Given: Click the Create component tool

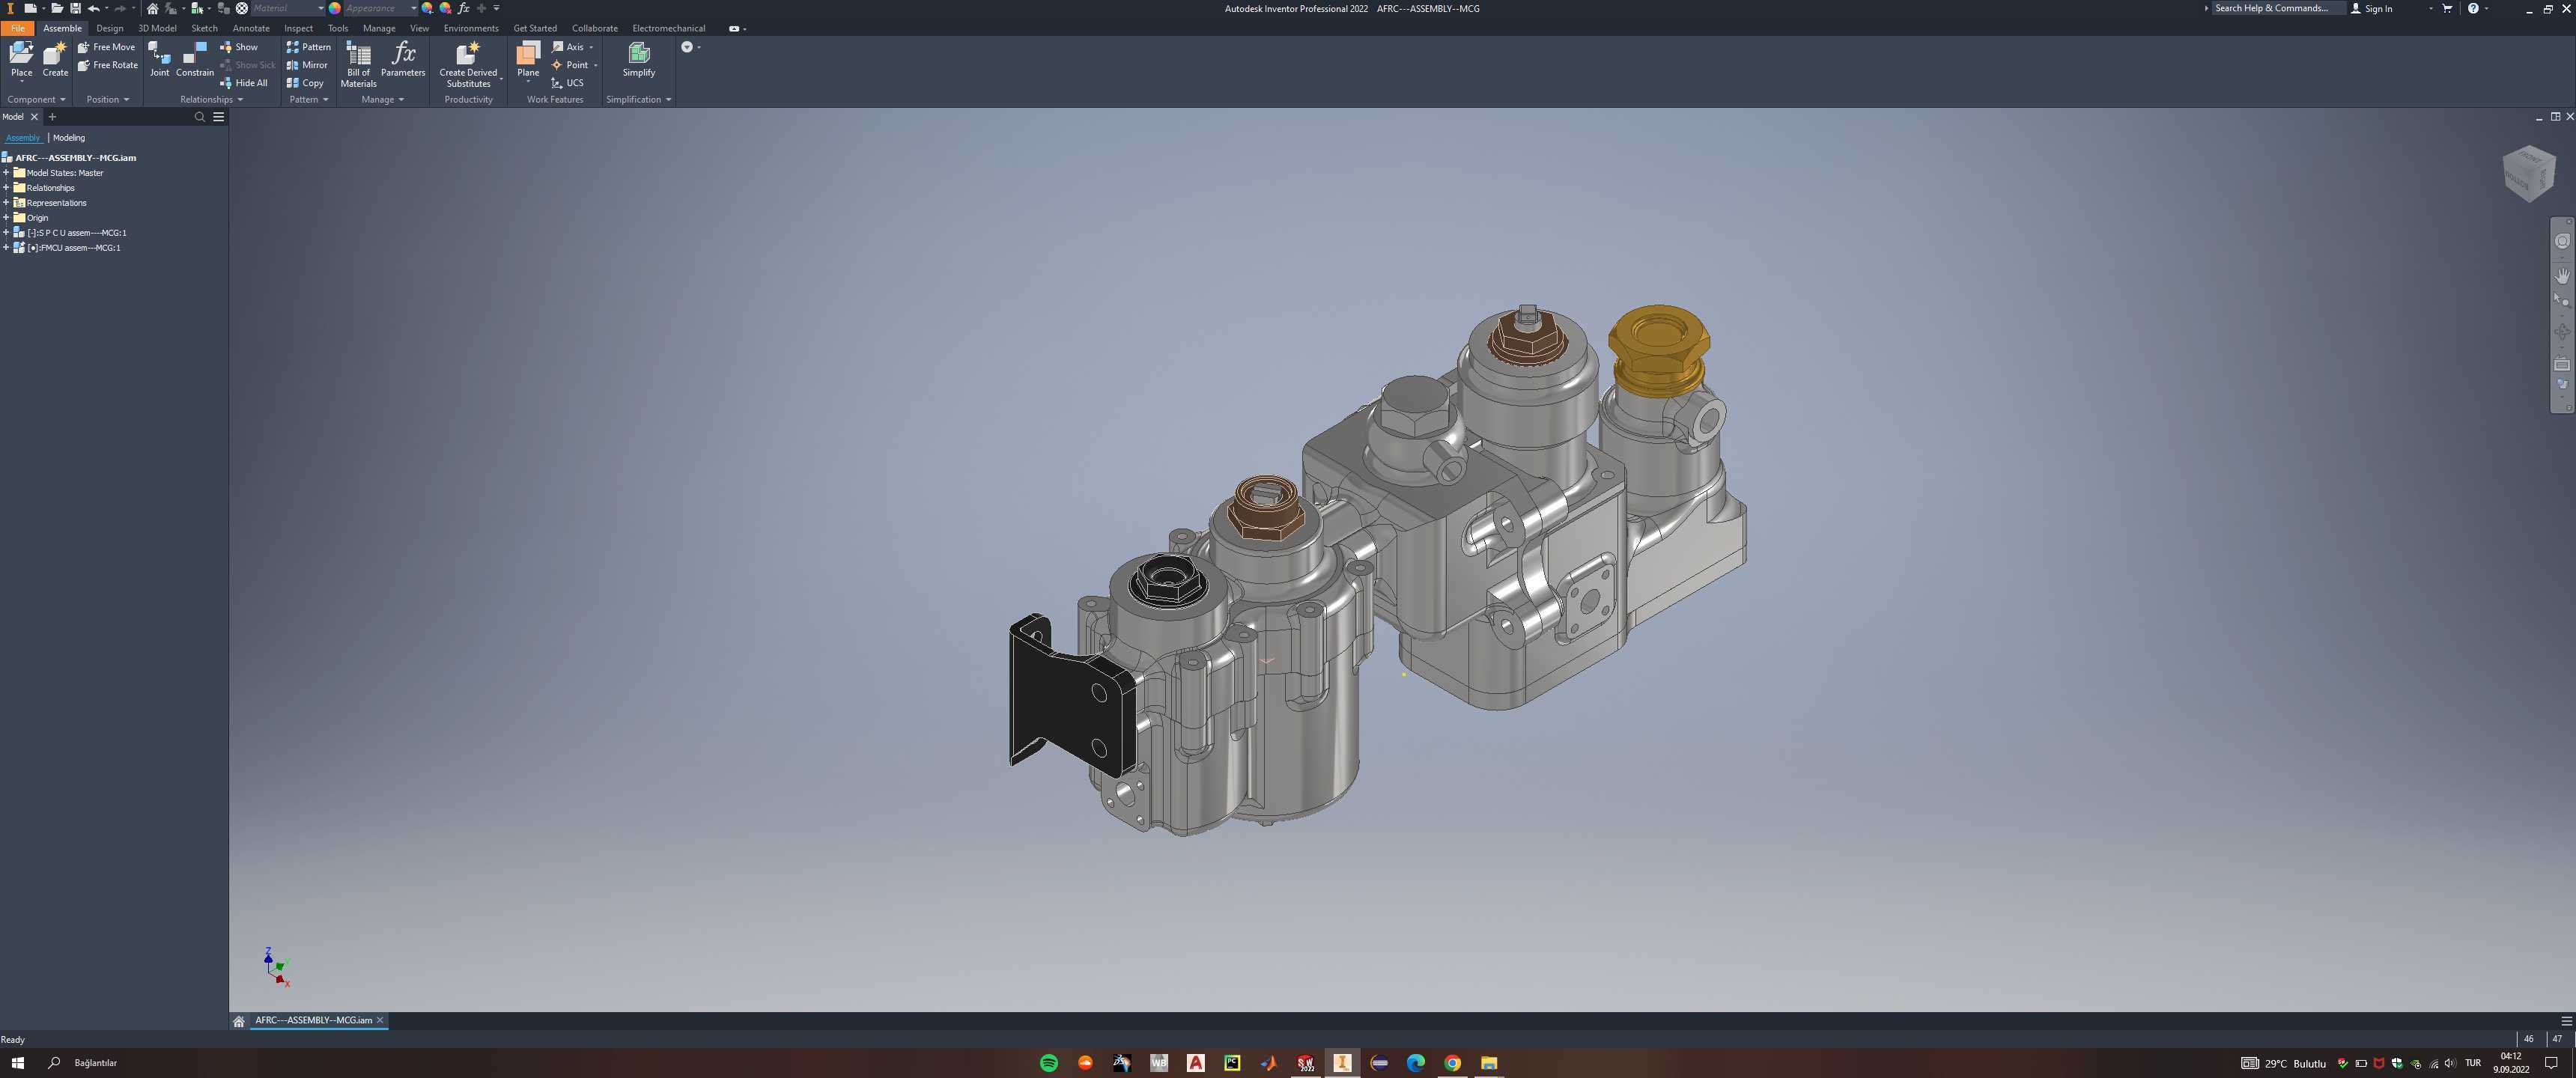Looking at the screenshot, I should [x=55, y=60].
